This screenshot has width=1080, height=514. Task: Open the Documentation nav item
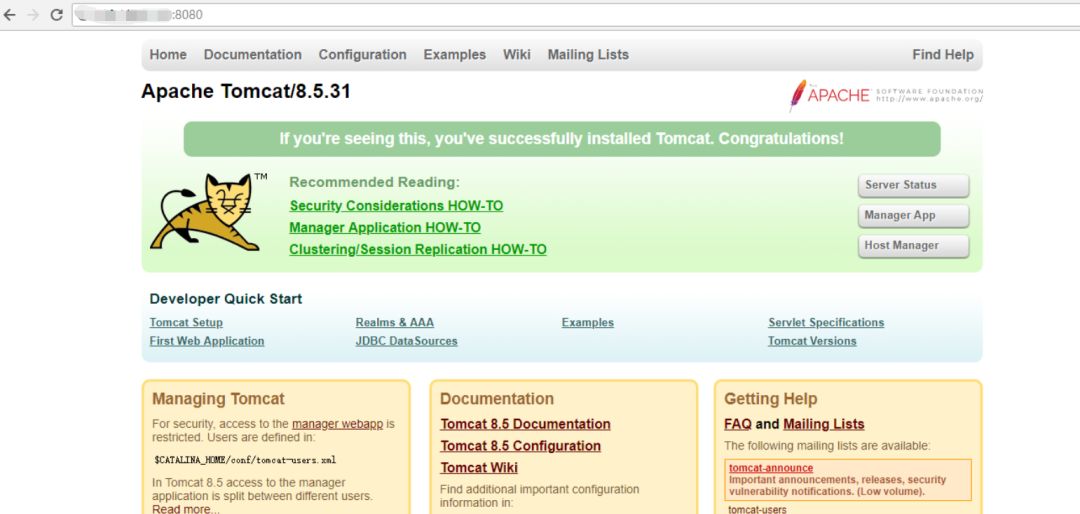point(253,54)
